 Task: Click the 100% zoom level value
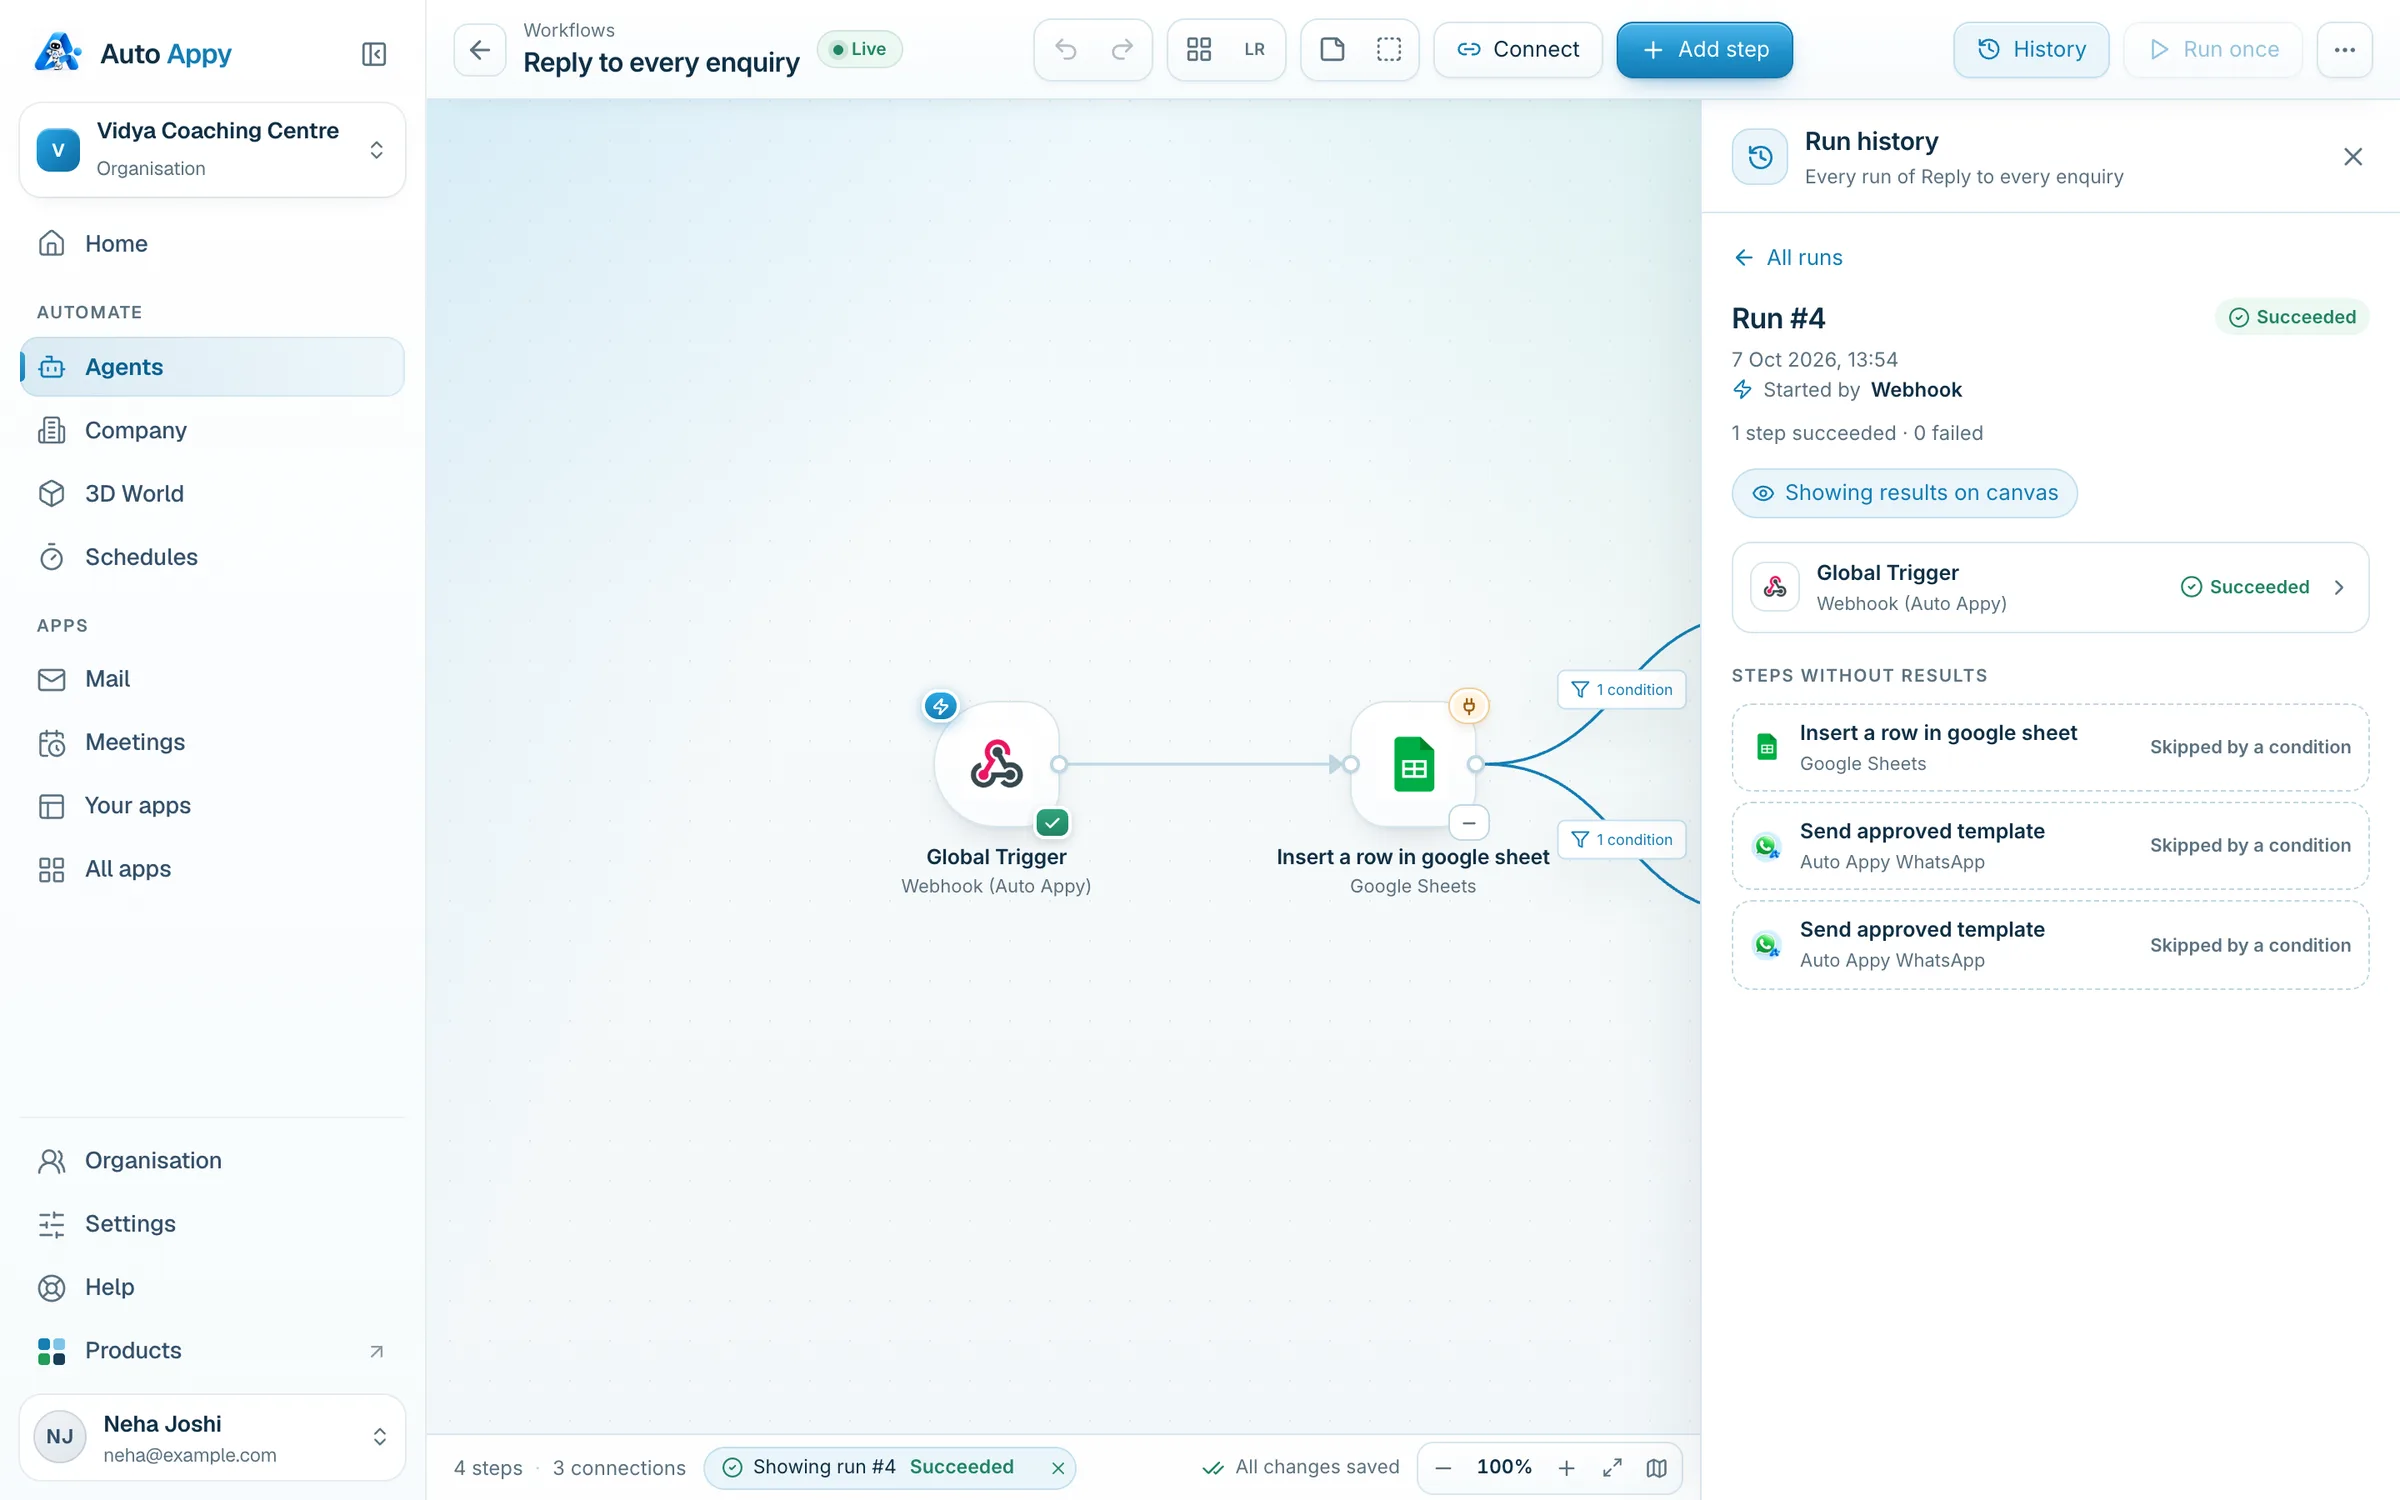pyautogui.click(x=1504, y=1468)
